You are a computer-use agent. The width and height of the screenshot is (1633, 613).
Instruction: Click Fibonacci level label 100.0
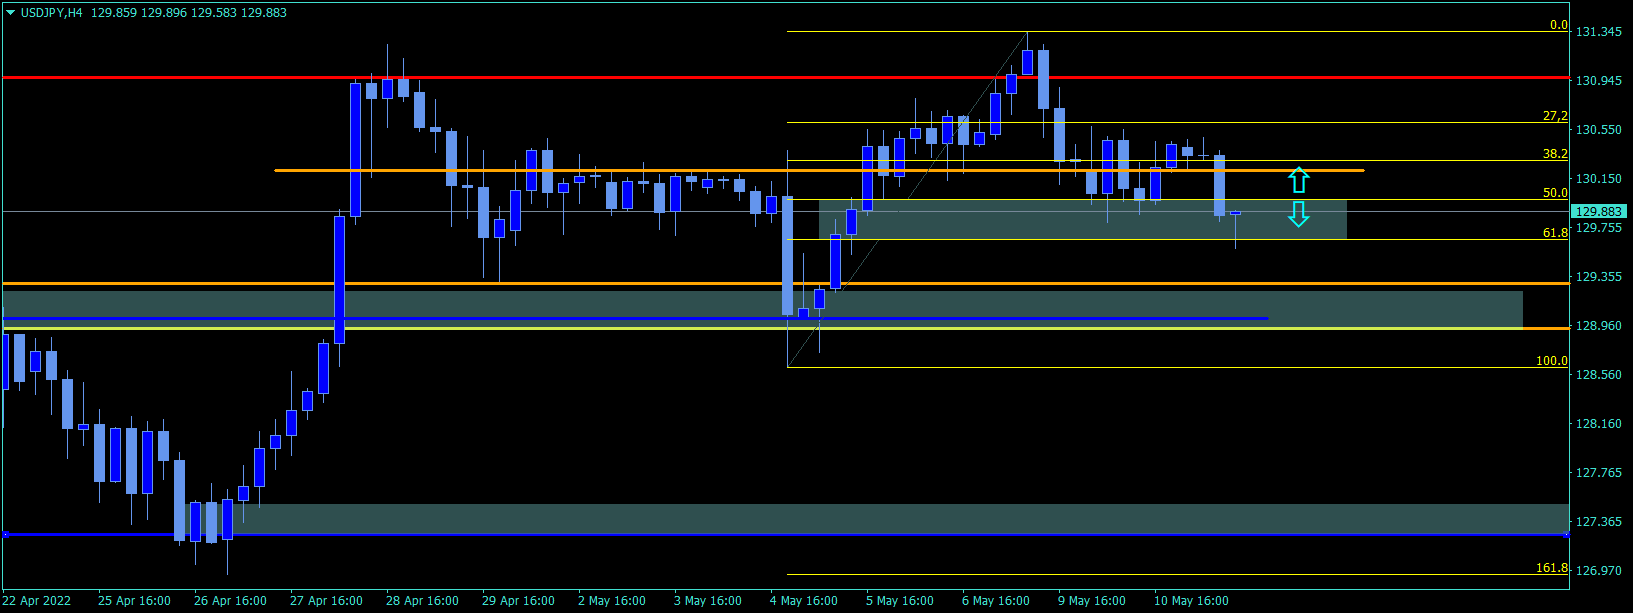pyautogui.click(x=1552, y=361)
